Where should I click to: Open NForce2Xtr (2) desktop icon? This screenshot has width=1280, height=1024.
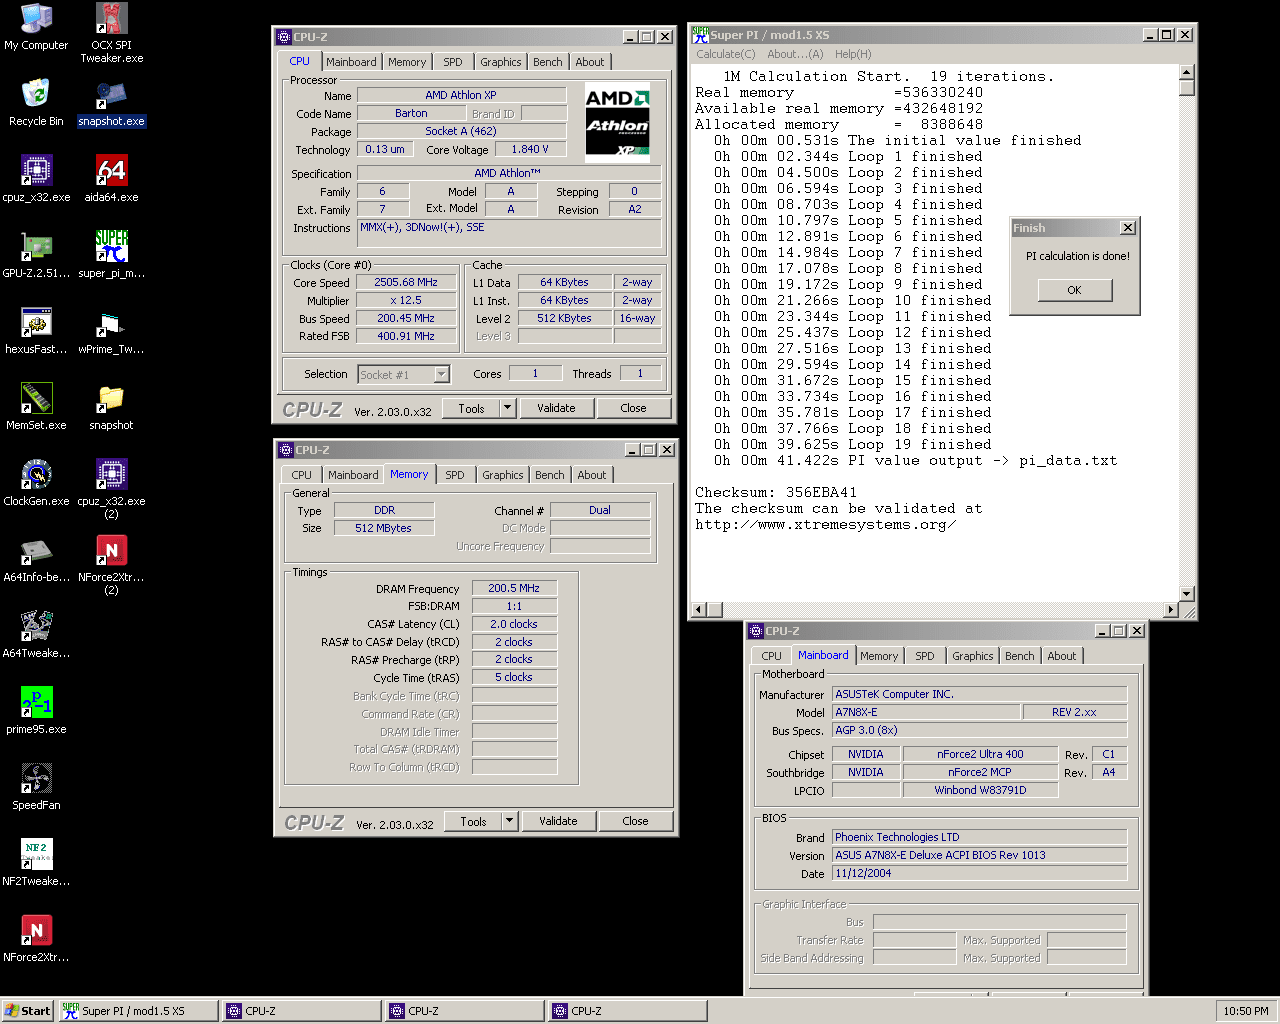point(111,565)
